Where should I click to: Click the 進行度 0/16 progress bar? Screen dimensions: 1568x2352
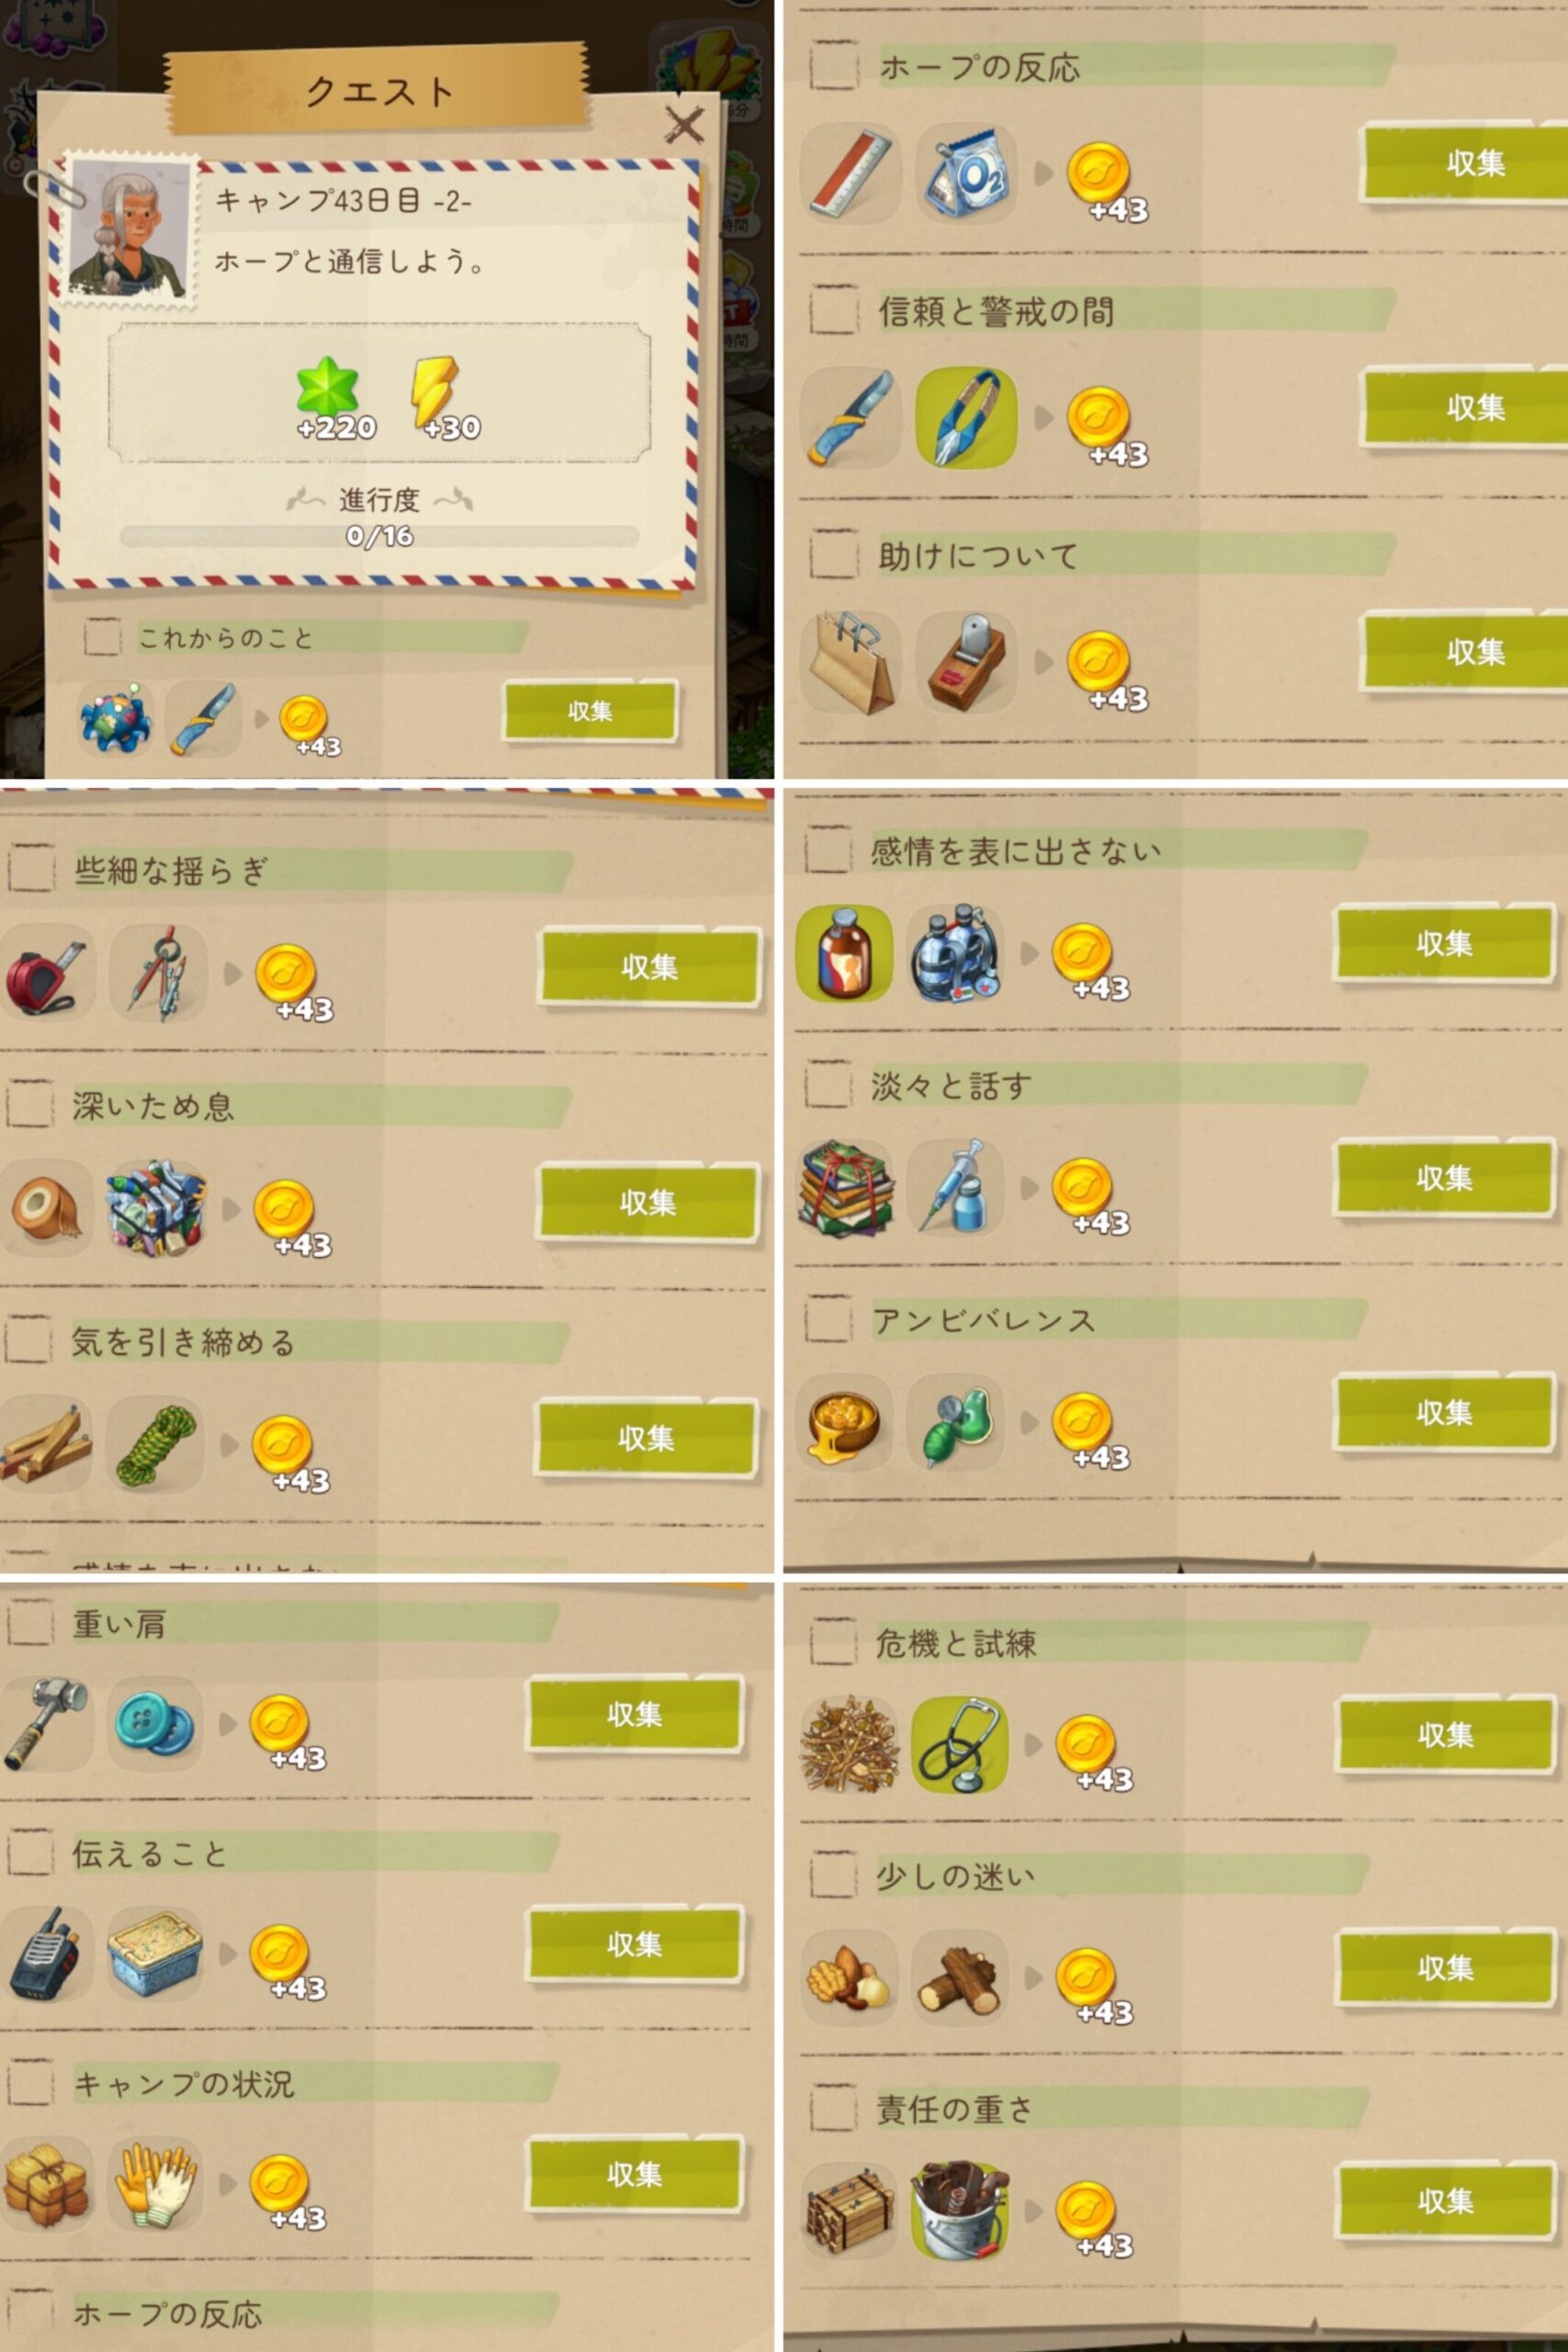click(x=379, y=536)
